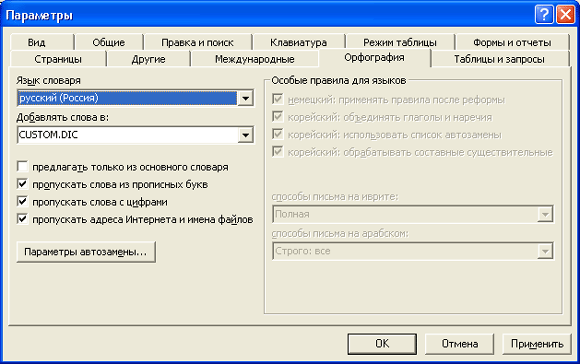Open the Общие tab

pos(108,43)
